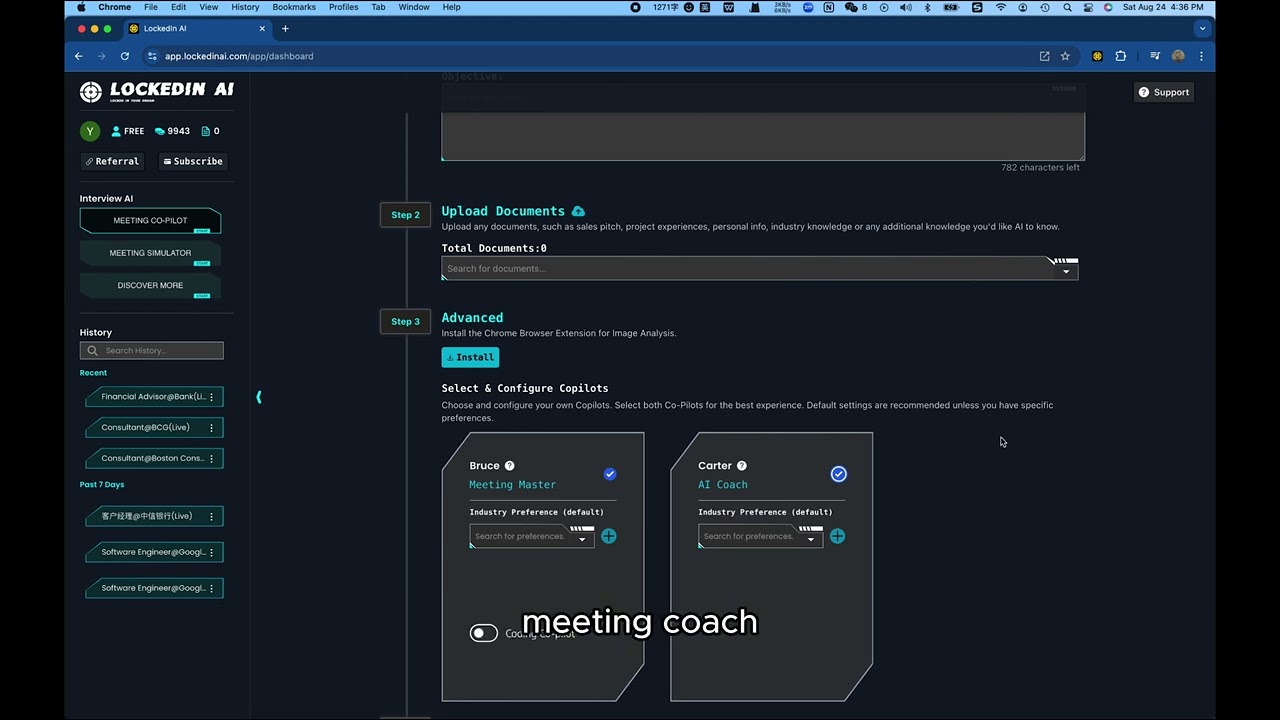Open Consultant@Boston Cons… history item
Screen dimensions: 1280x720
(x=152, y=459)
